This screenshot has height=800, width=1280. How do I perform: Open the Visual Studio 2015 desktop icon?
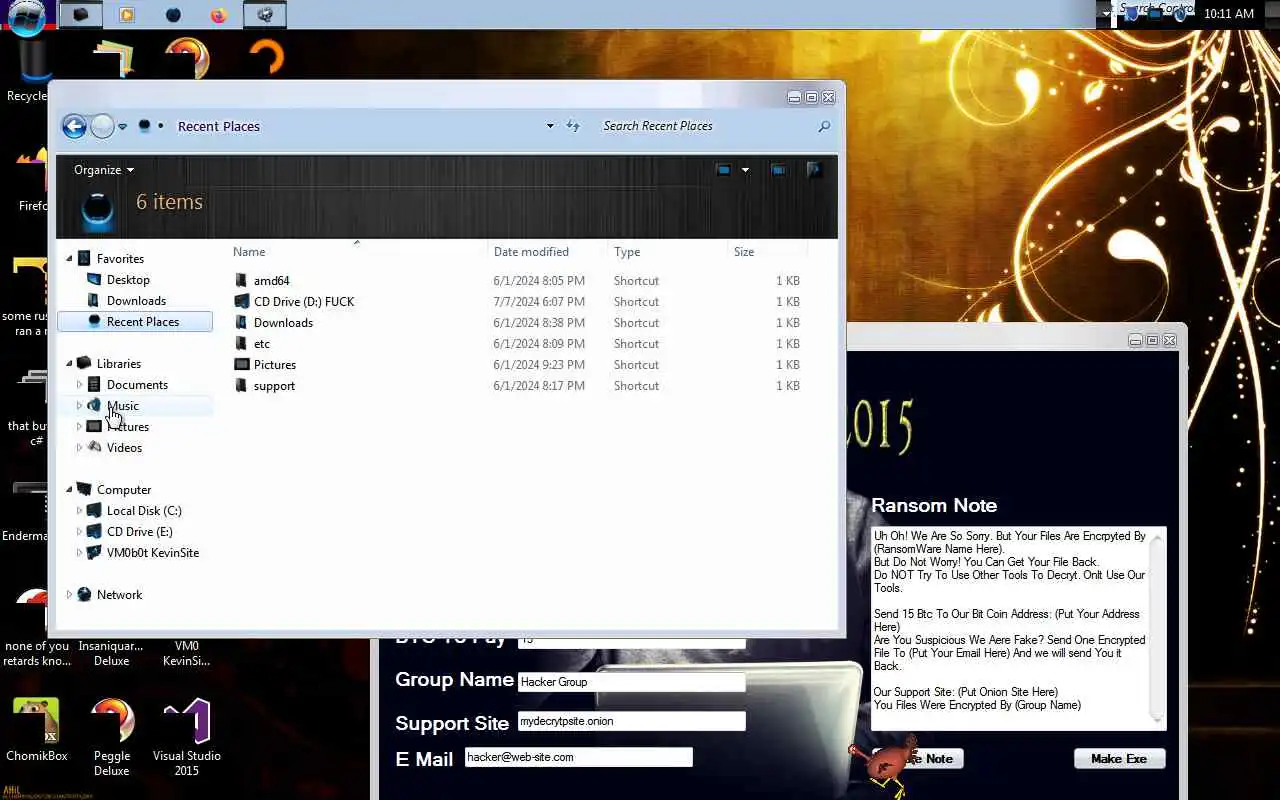click(x=187, y=737)
